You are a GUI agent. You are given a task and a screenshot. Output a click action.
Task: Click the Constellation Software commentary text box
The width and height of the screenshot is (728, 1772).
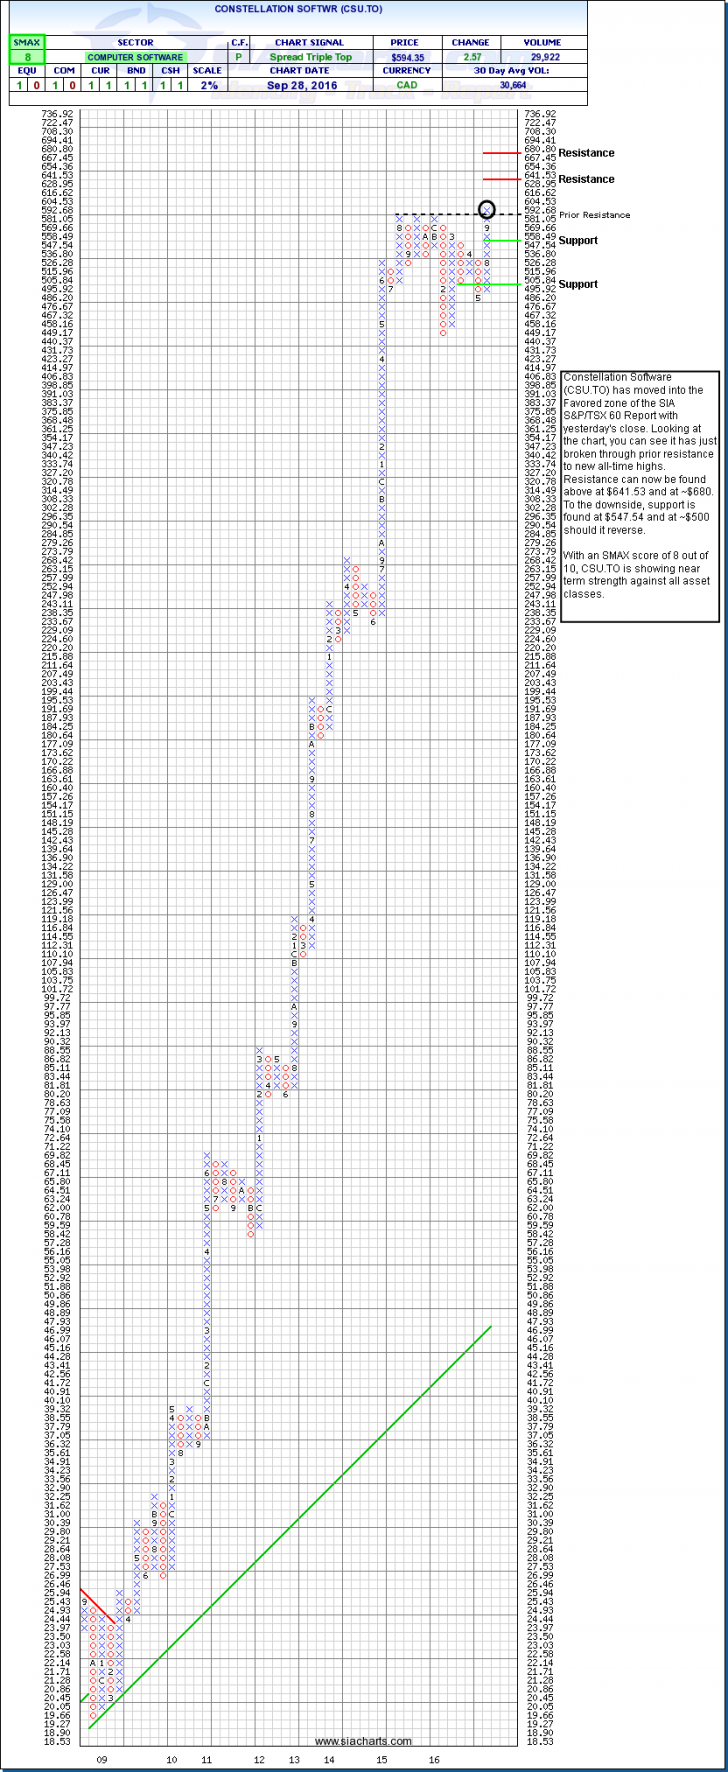(x=640, y=489)
